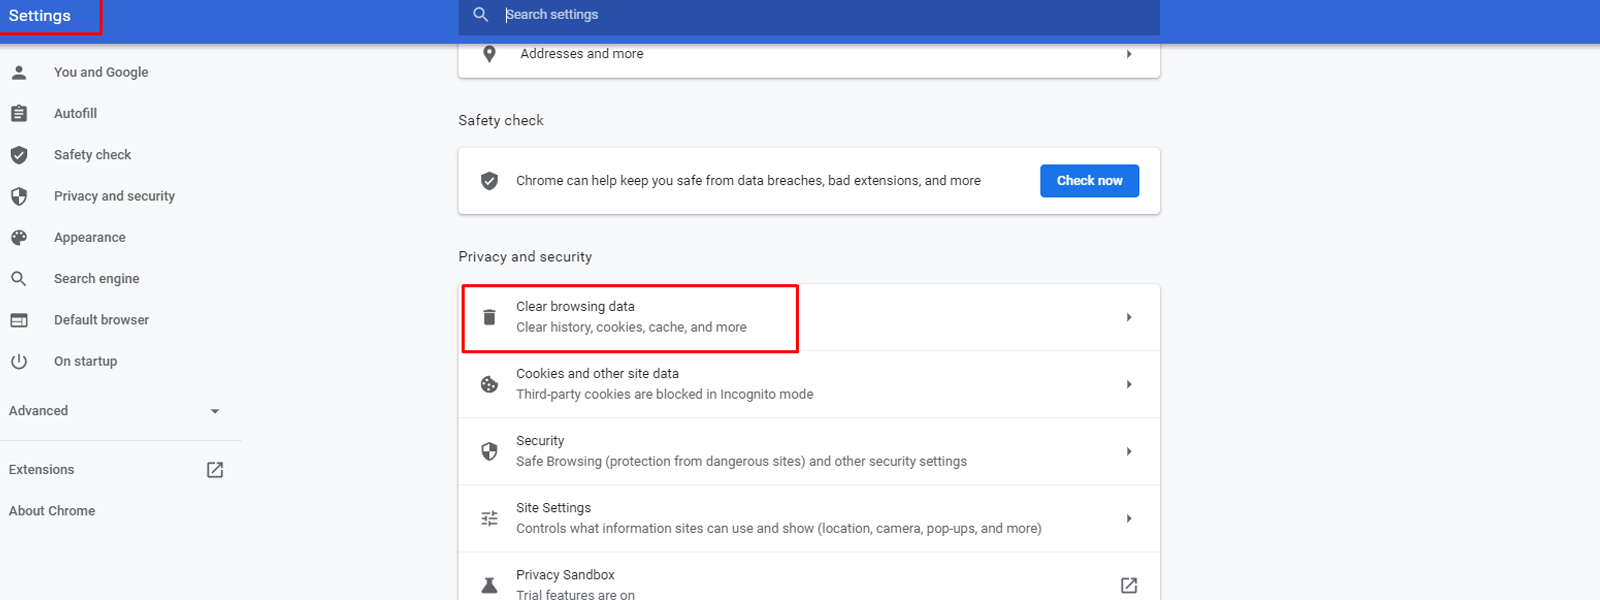Click the browser window icon beside Default browser
Image resolution: width=1600 pixels, height=600 pixels.
19,320
